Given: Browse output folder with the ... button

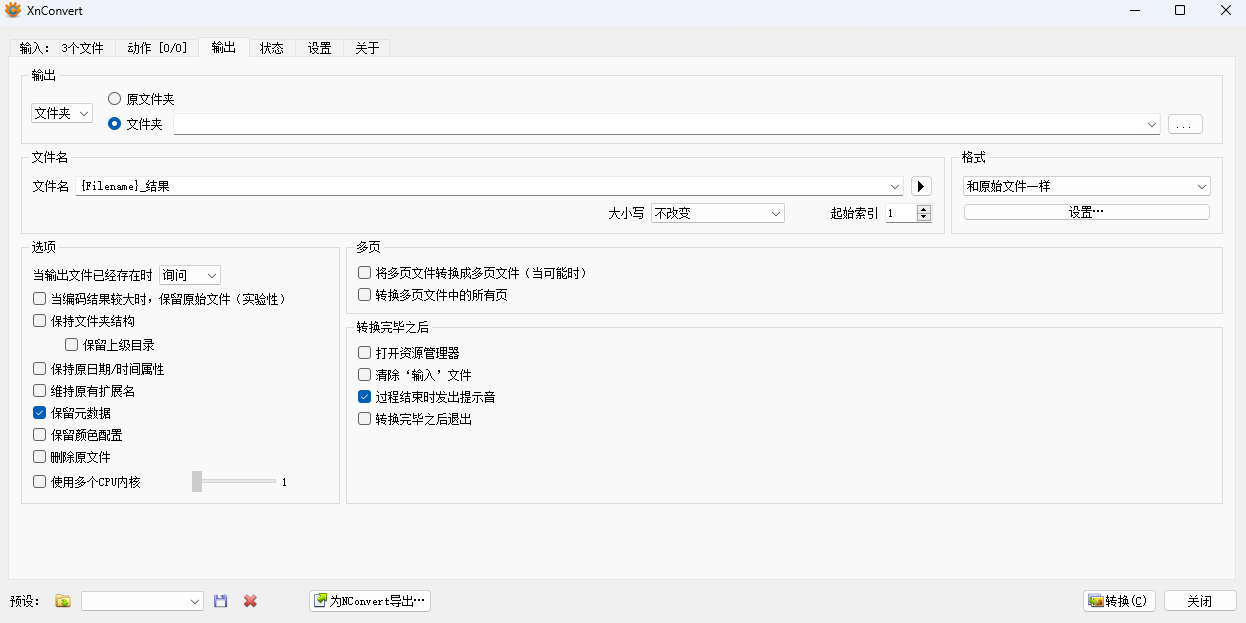Looking at the screenshot, I should (1184, 123).
